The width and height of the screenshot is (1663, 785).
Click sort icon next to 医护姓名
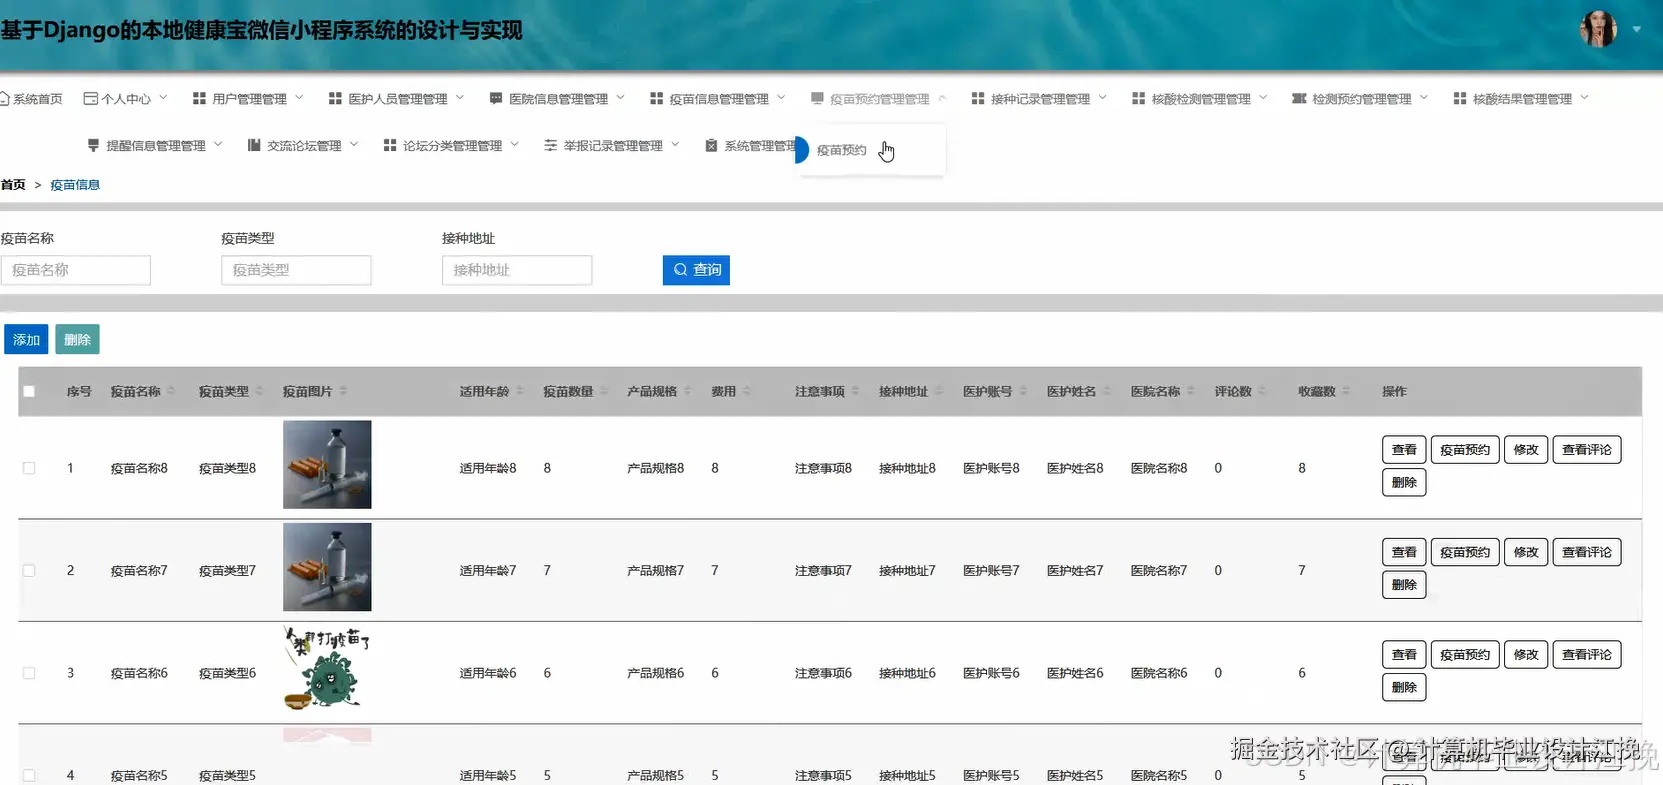[1108, 391]
